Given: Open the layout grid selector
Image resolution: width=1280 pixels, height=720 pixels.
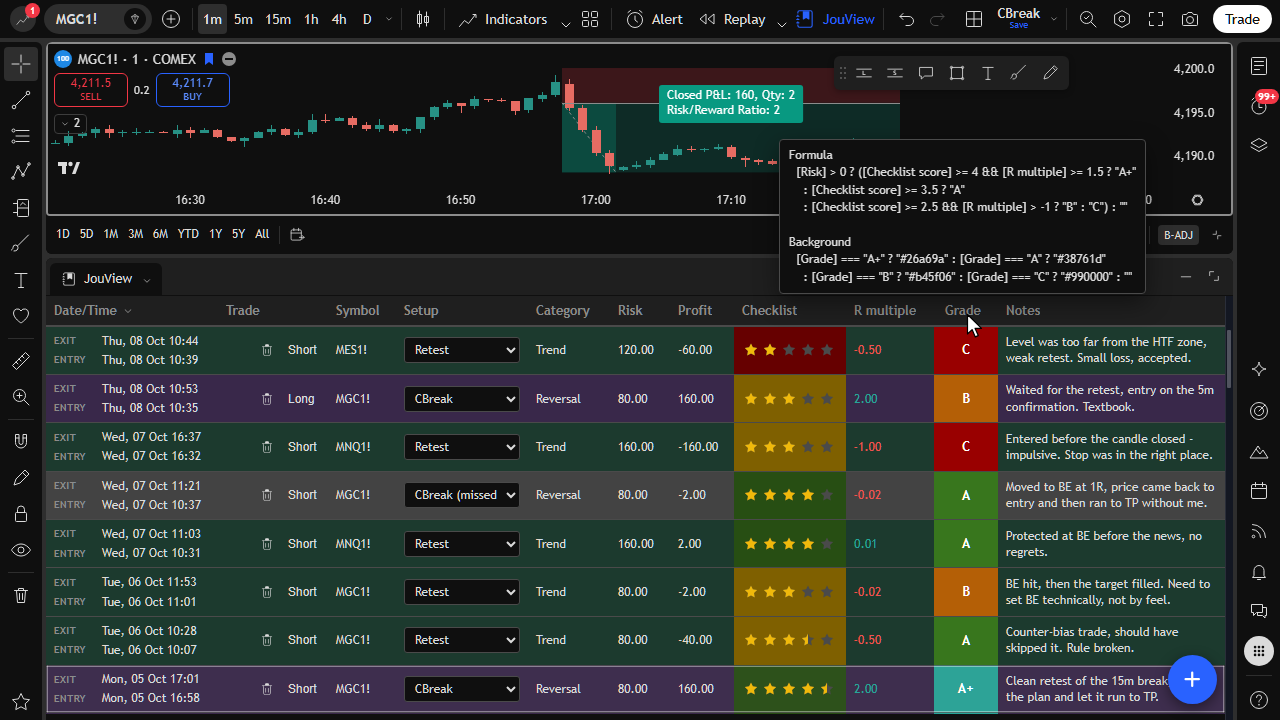Looking at the screenshot, I should tap(974, 19).
